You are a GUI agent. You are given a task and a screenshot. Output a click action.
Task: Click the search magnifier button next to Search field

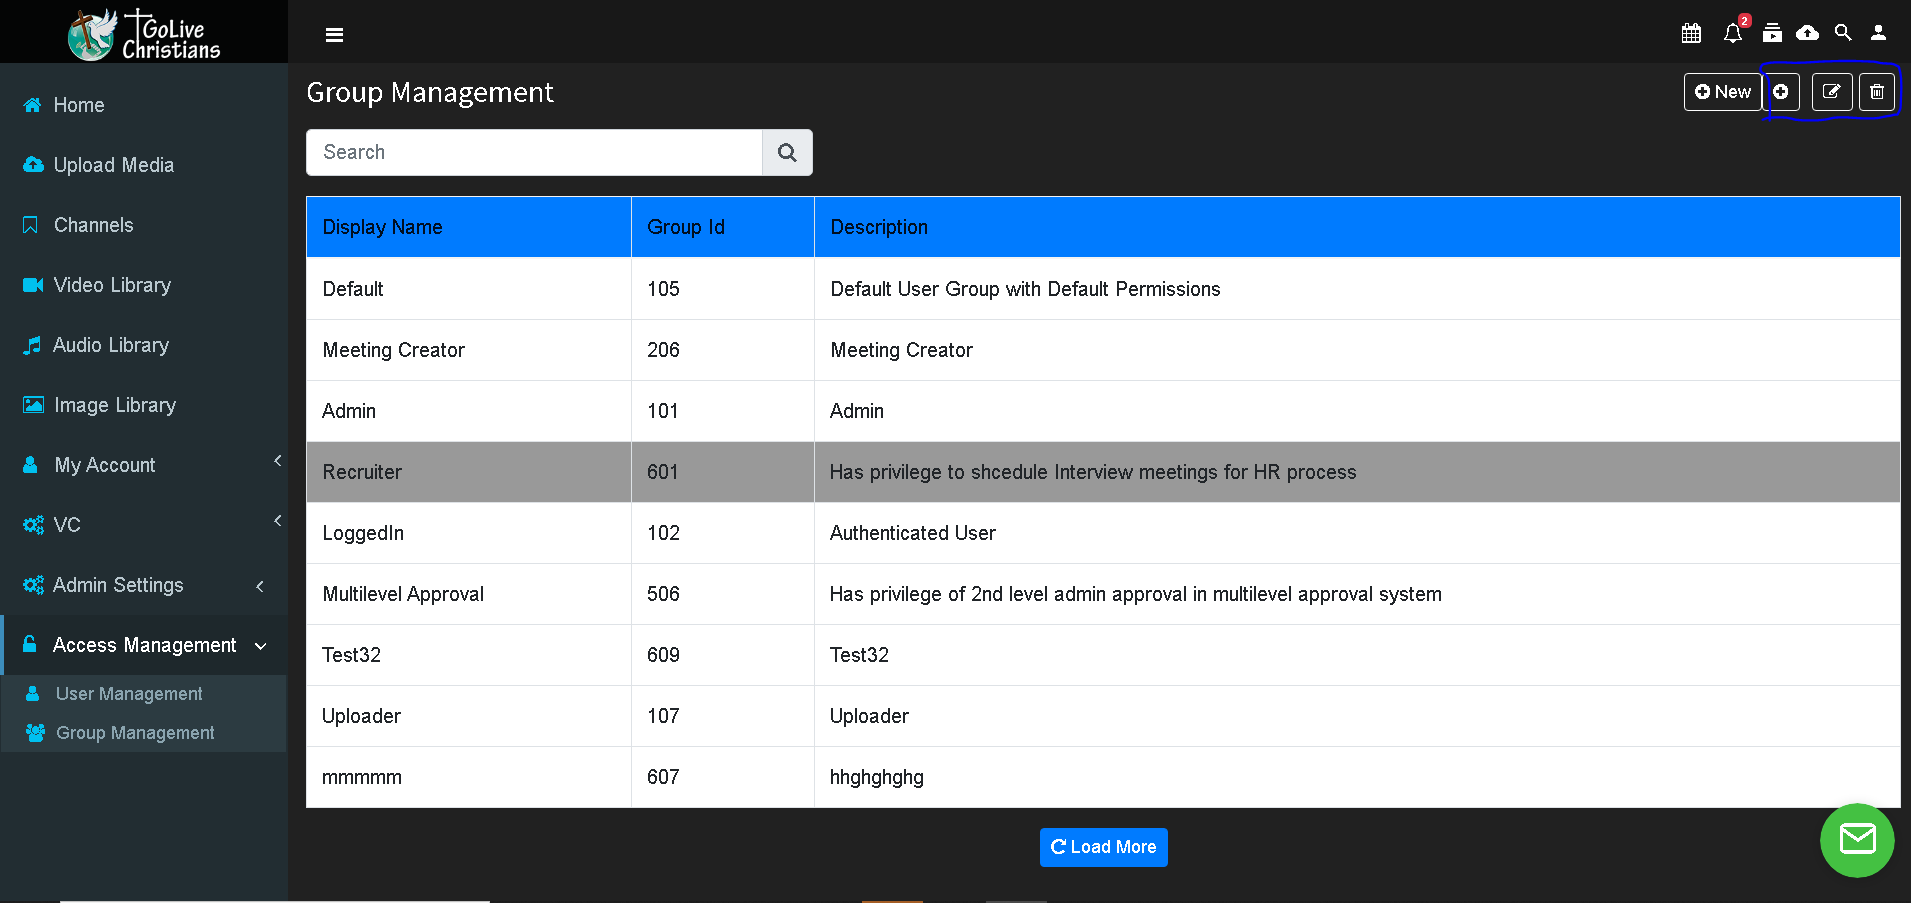click(x=787, y=152)
